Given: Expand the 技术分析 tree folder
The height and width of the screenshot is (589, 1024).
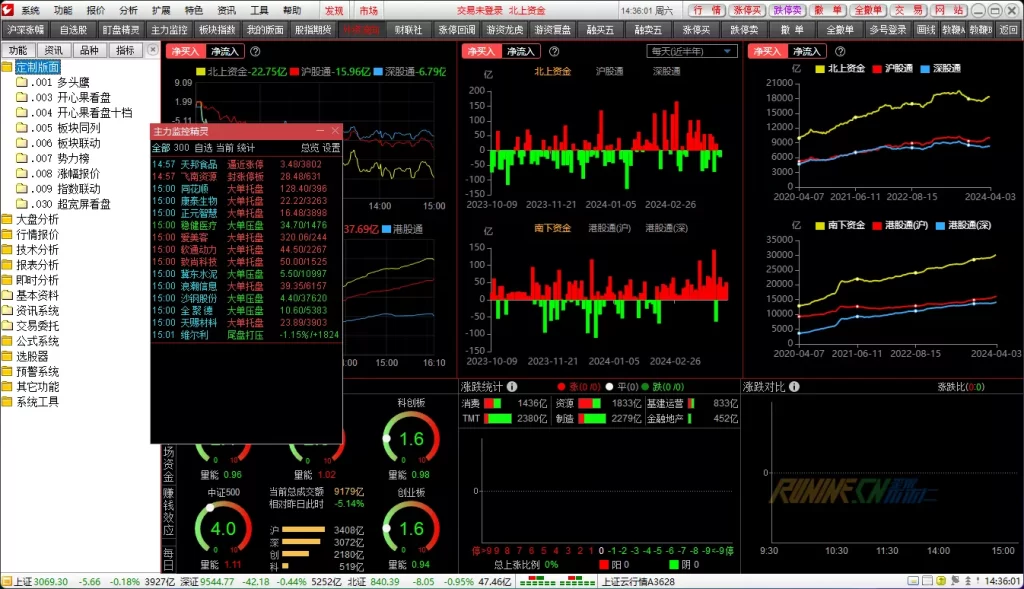Looking at the screenshot, I should [x=37, y=250].
